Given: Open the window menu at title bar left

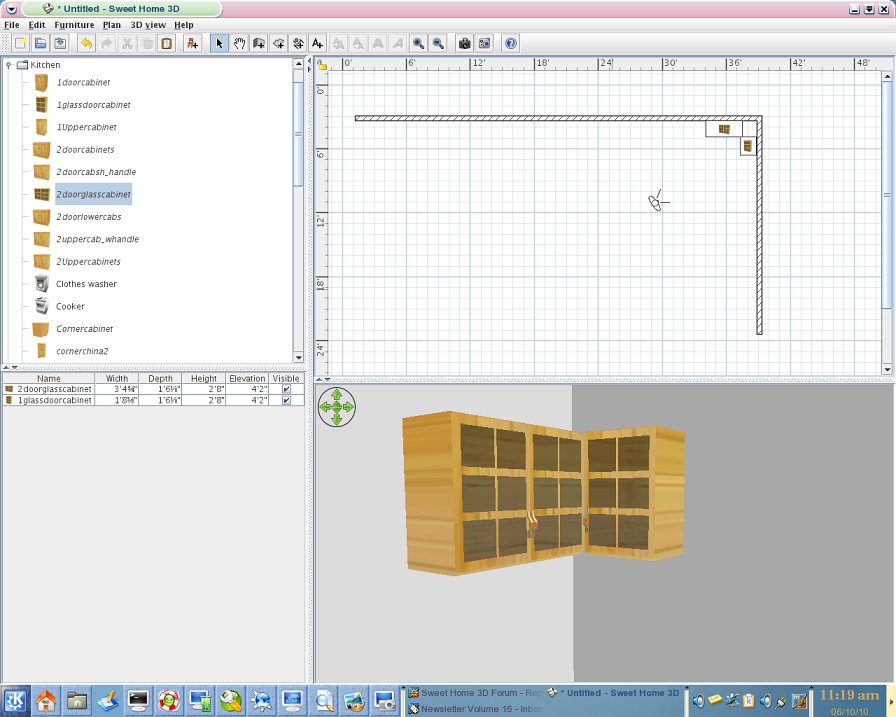Looking at the screenshot, I should point(10,8).
